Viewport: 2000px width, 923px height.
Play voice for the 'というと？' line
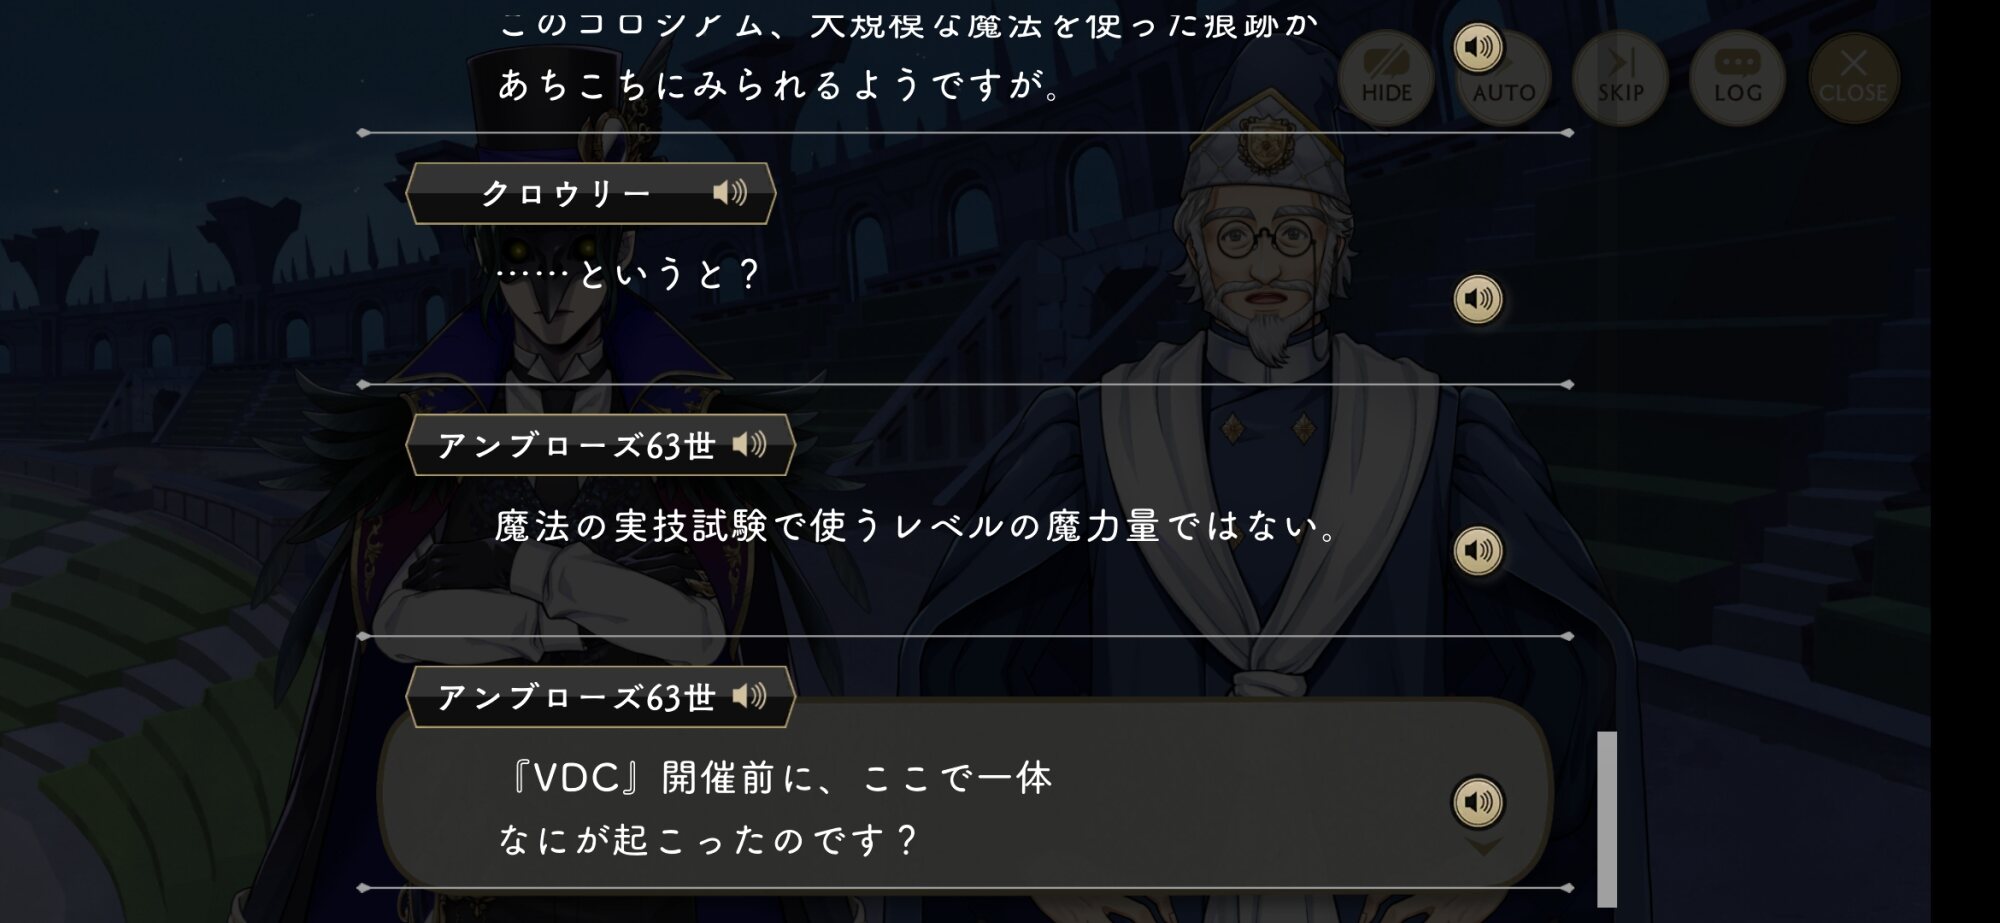coord(1478,299)
